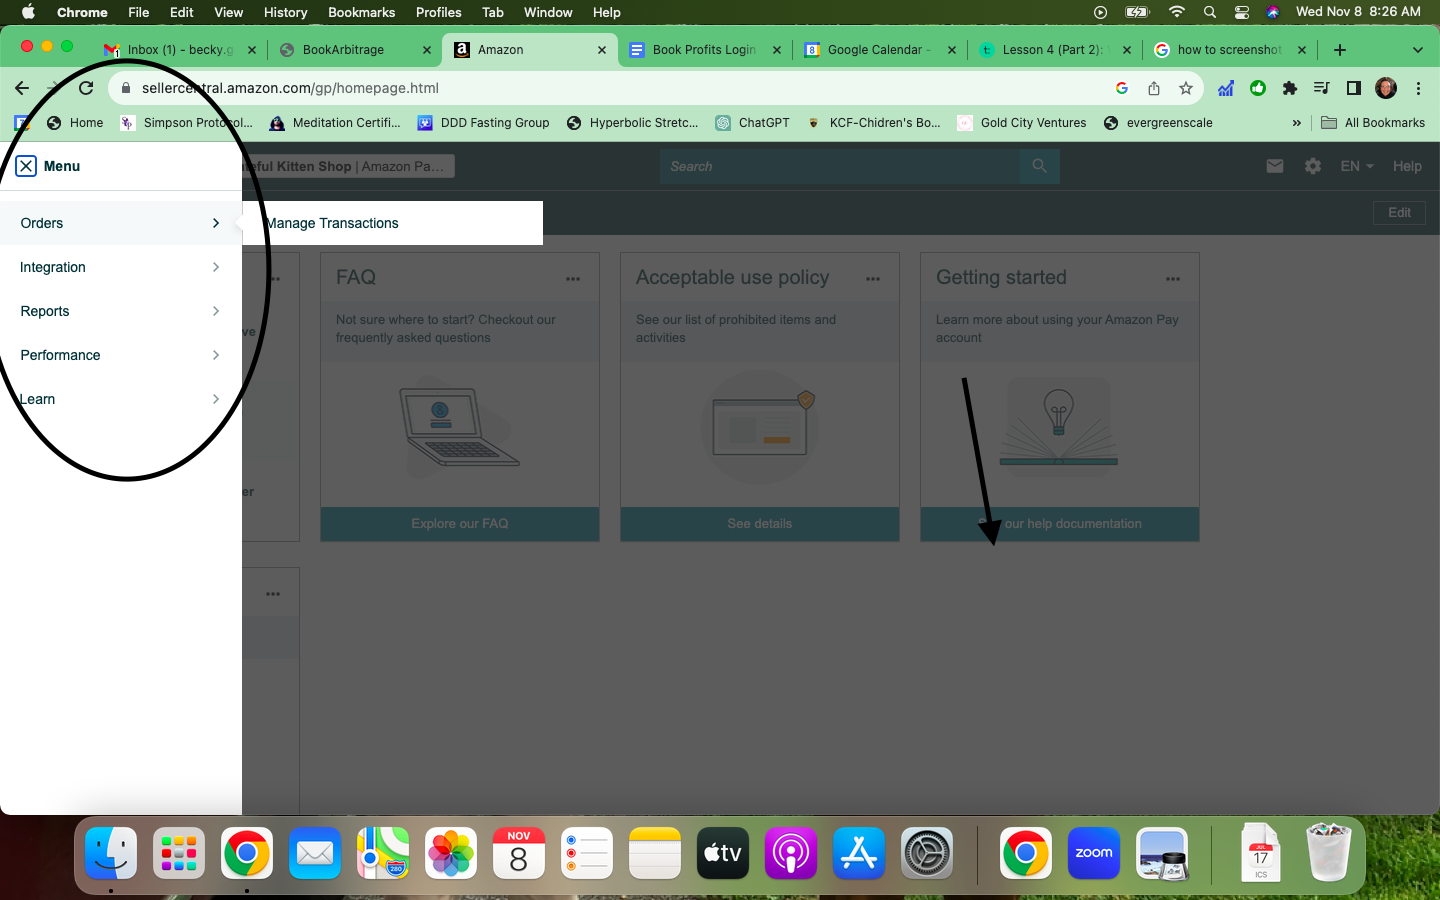The image size is (1440, 900).
Task: Switch to how to screenshot tab
Action: click(x=1228, y=49)
